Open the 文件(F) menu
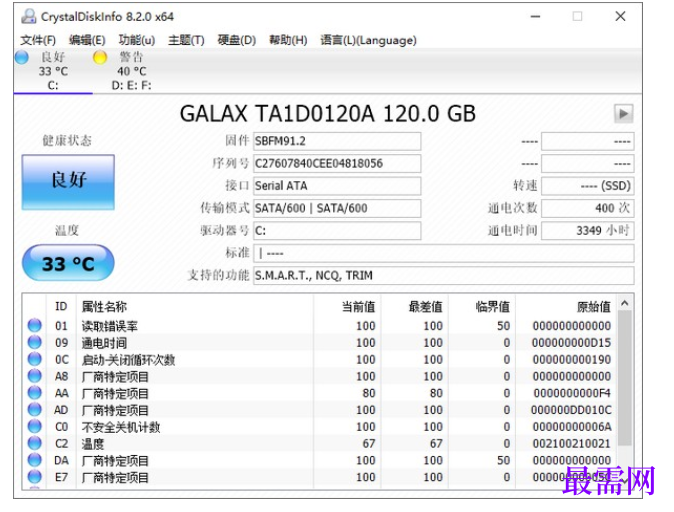Viewport: 674px width, 512px height. coord(38,40)
